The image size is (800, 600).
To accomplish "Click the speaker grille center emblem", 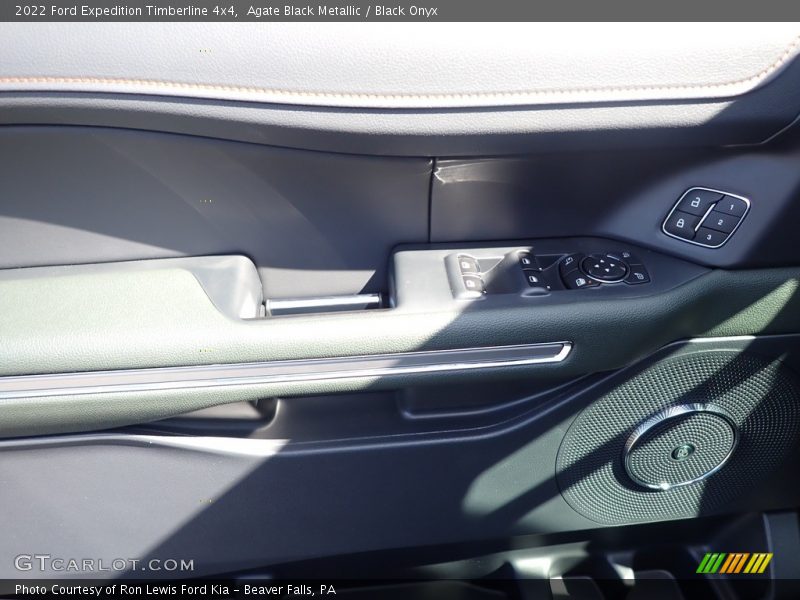I will (682, 451).
